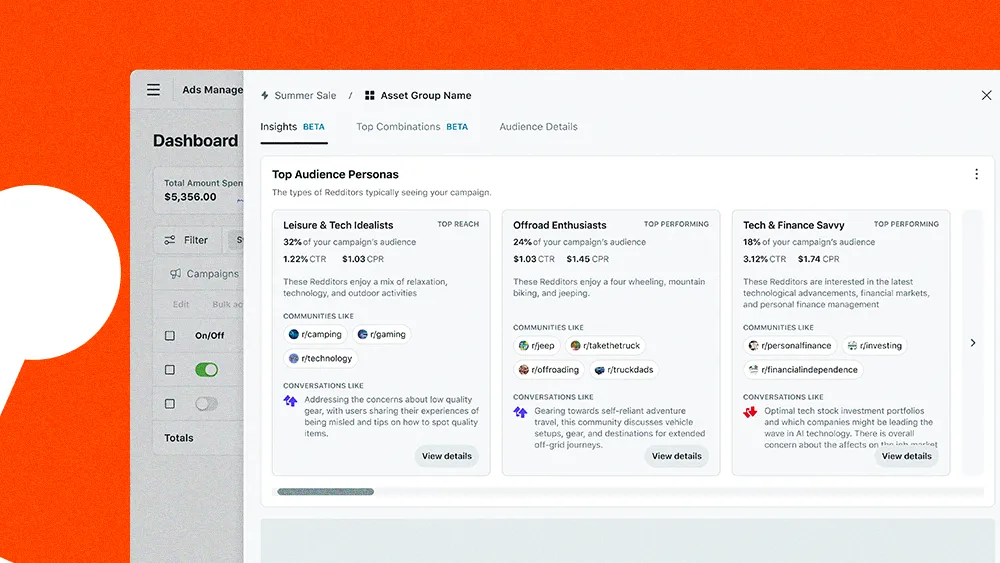
Task: Click r/investing community chip
Action: point(874,346)
